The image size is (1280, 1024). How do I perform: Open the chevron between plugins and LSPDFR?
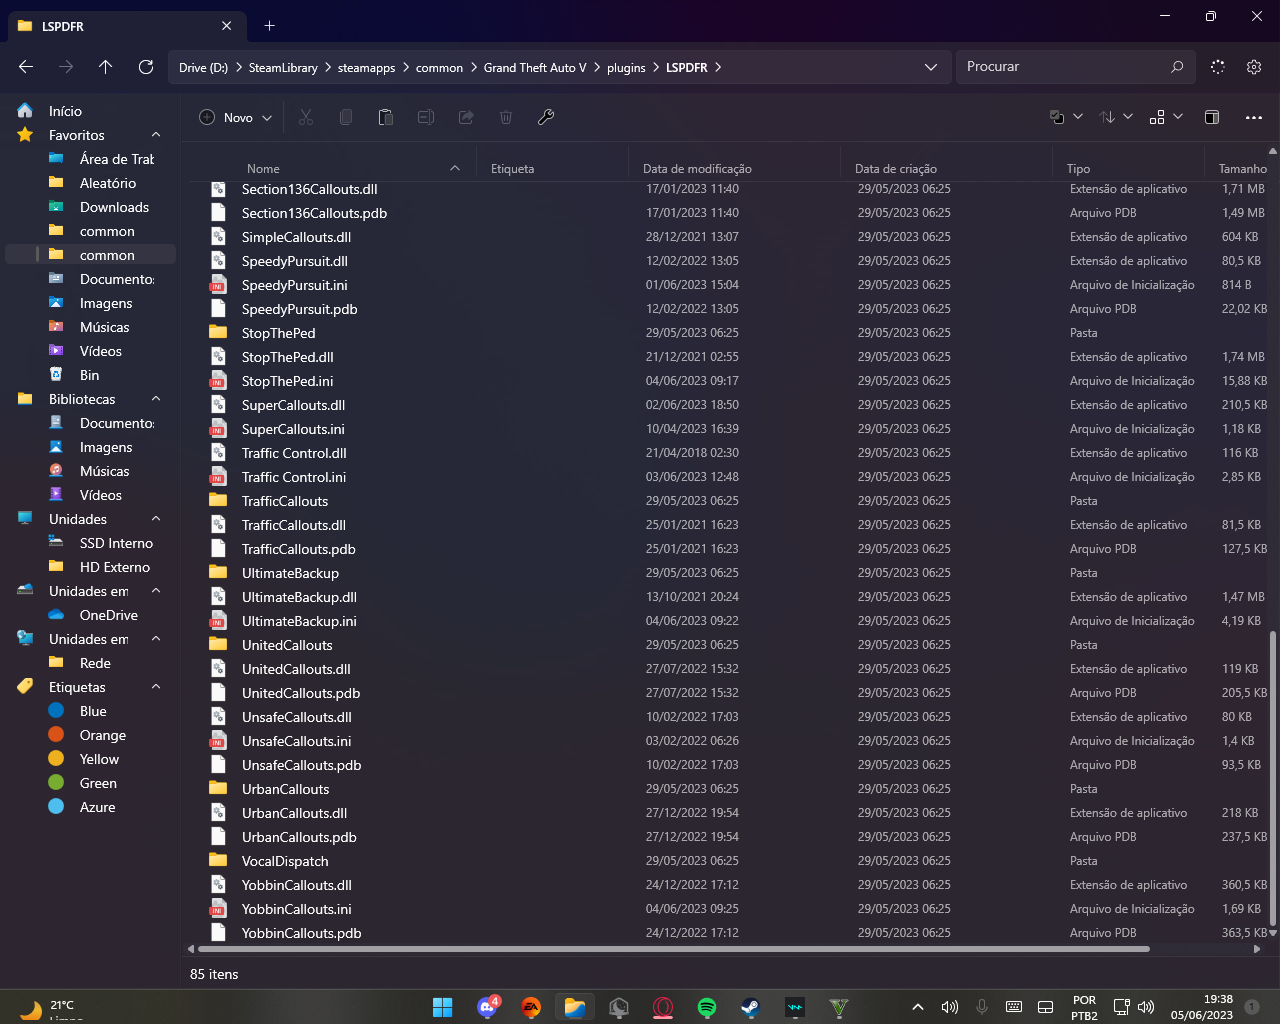pyautogui.click(x=656, y=68)
